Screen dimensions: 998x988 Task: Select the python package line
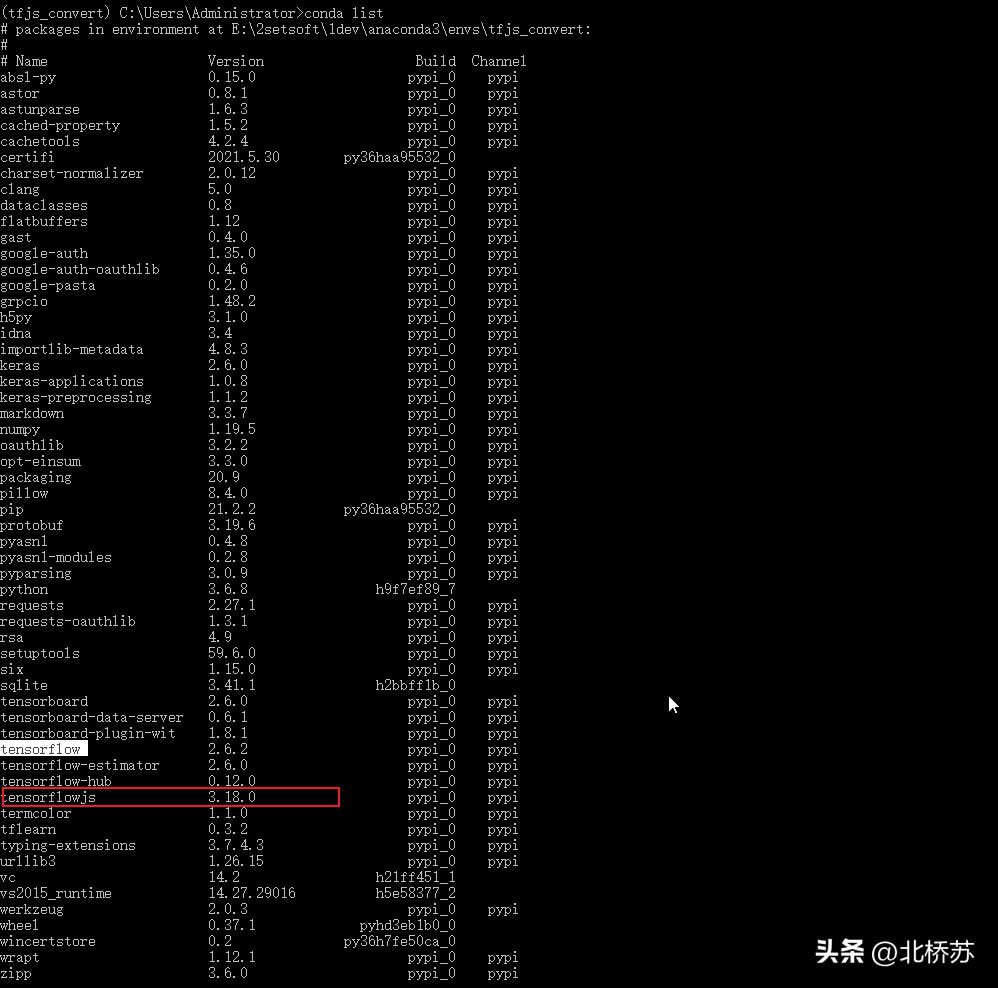tap(24, 589)
